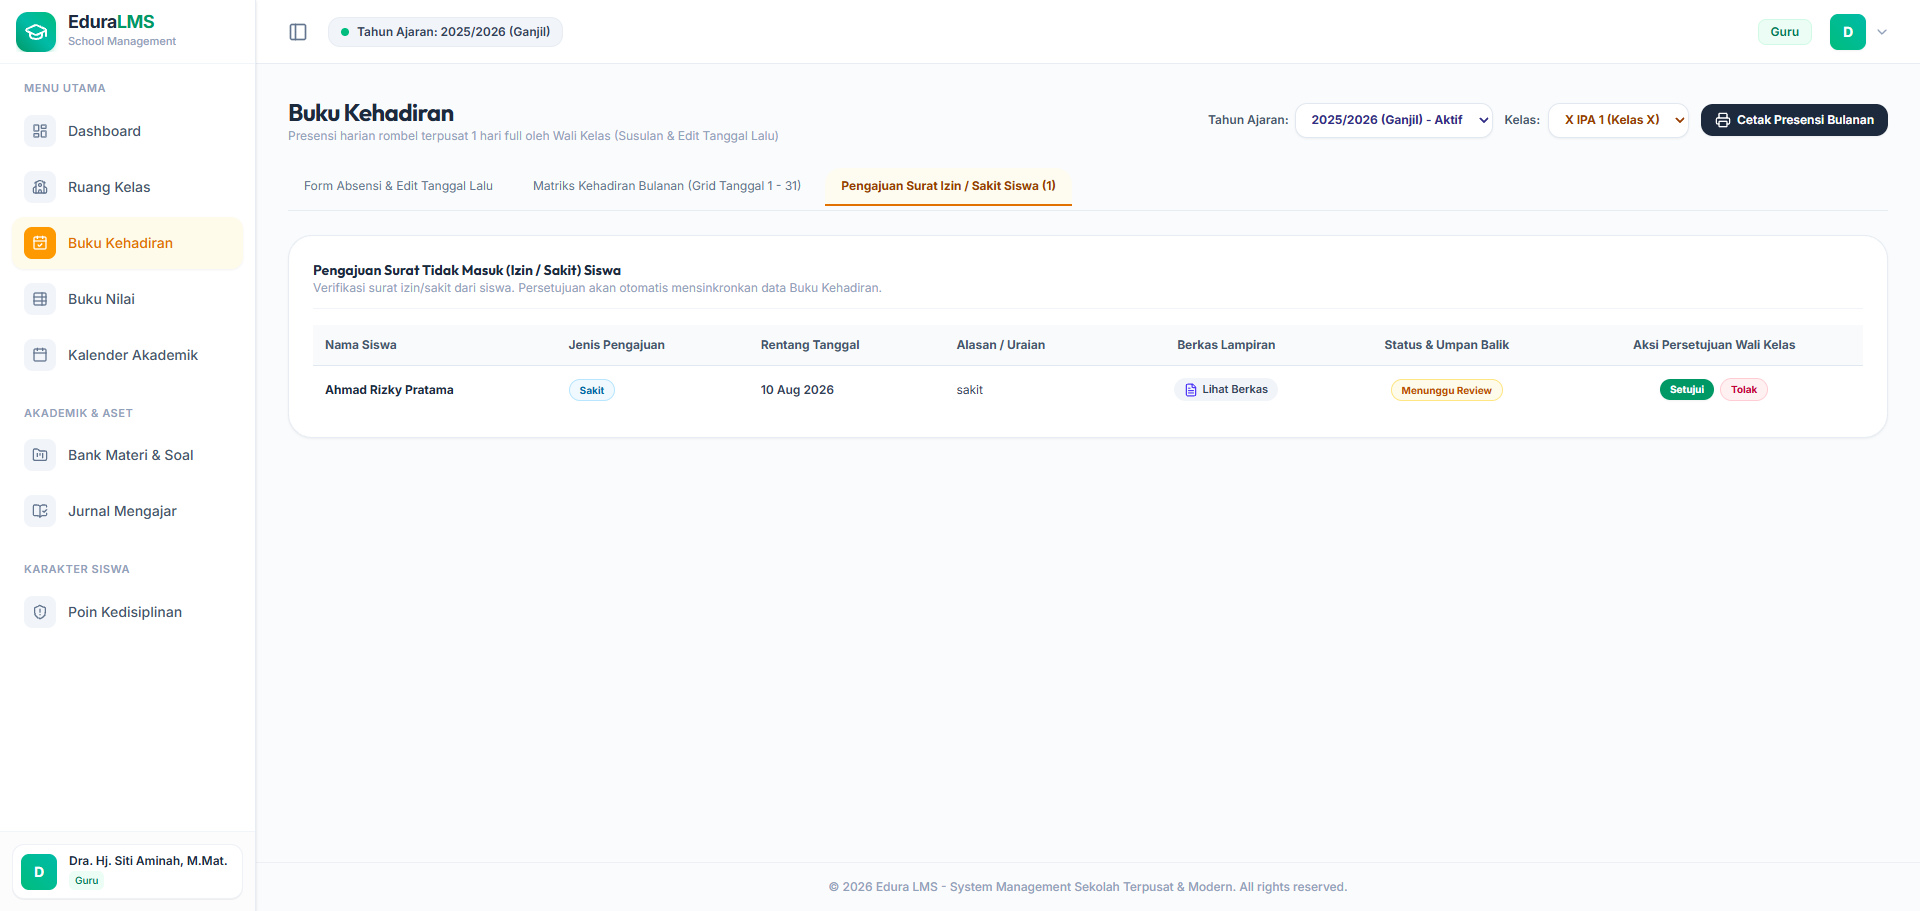Select the Buku Kehadiran calendar icon
Image resolution: width=1920 pixels, height=911 pixels.
pyautogui.click(x=40, y=243)
